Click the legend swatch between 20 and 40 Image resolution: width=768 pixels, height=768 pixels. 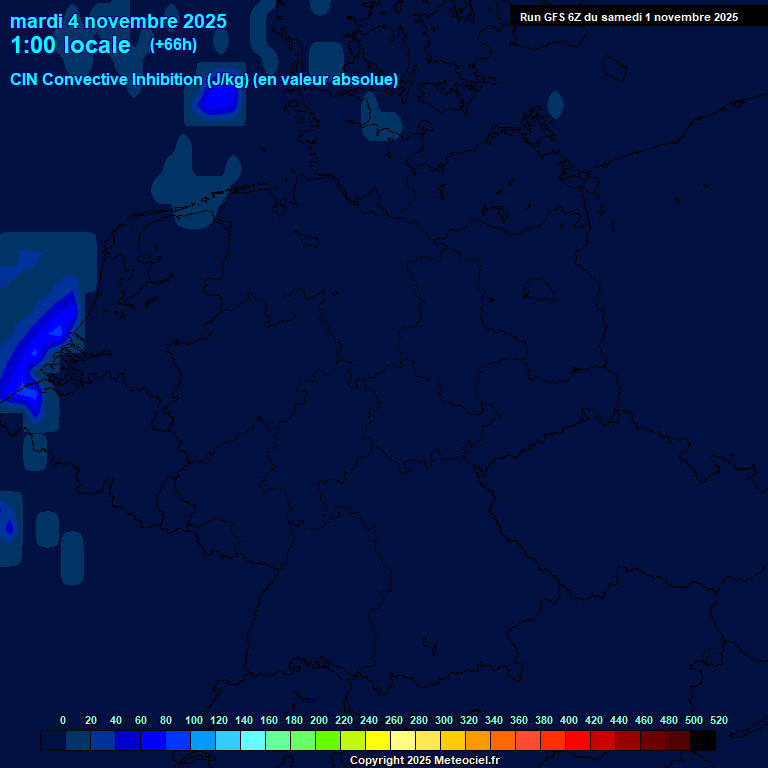click(x=103, y=740)
